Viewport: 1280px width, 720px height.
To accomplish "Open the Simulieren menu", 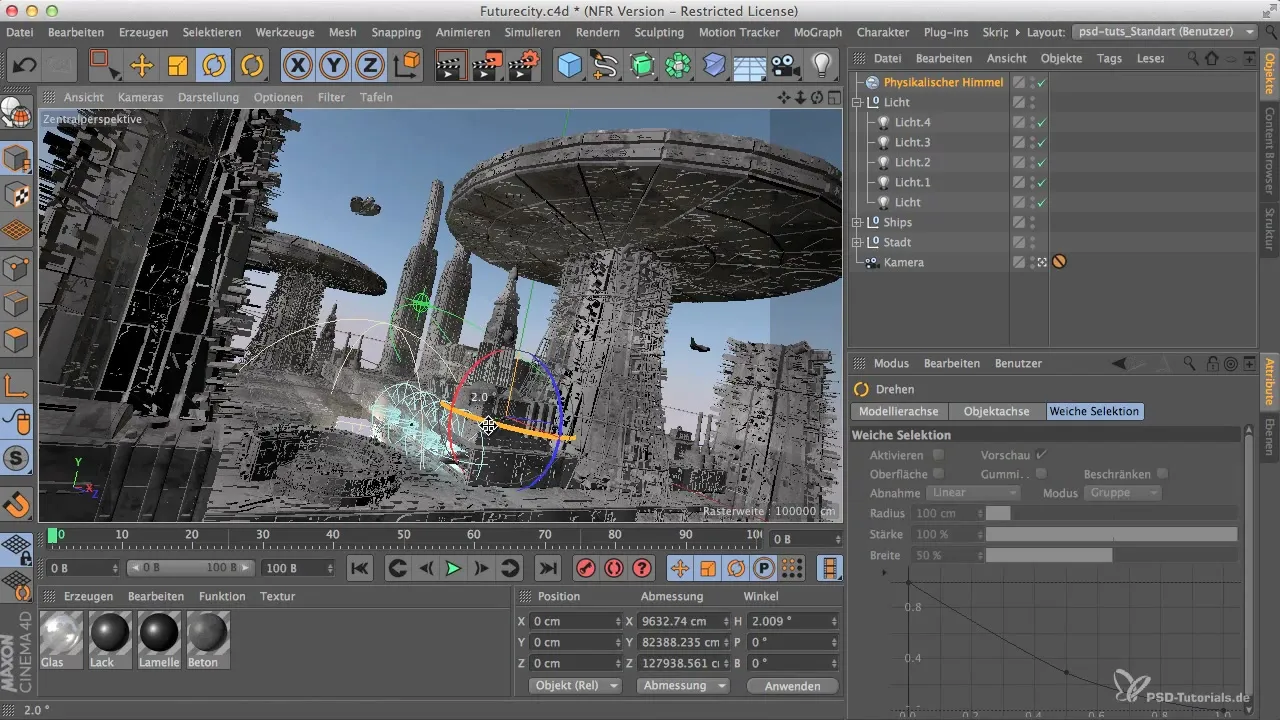I will click(x=532, y=32).
